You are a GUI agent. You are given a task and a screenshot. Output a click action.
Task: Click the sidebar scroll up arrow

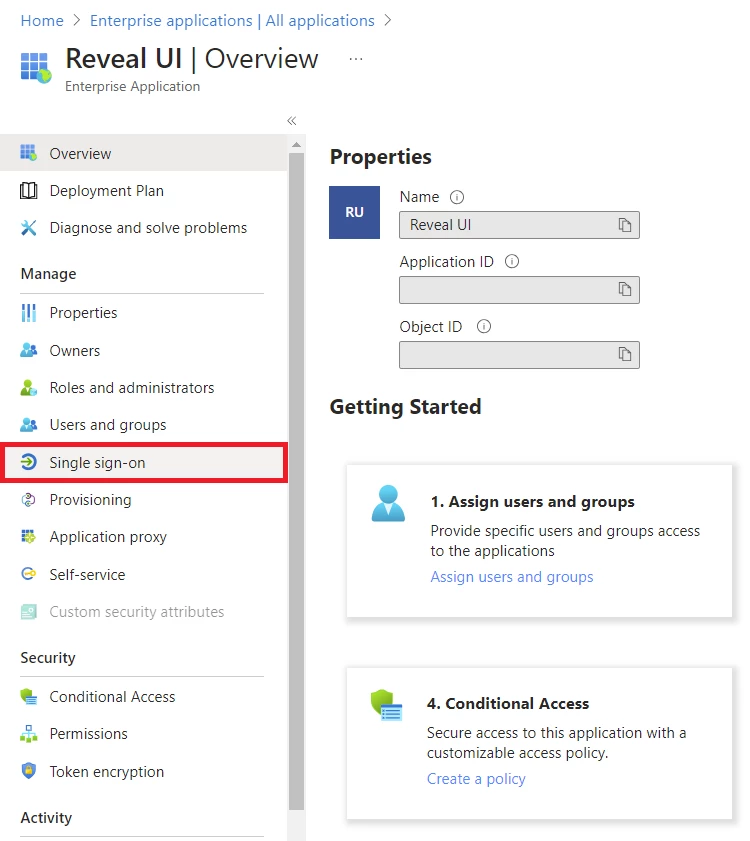[x=296, y=145]
